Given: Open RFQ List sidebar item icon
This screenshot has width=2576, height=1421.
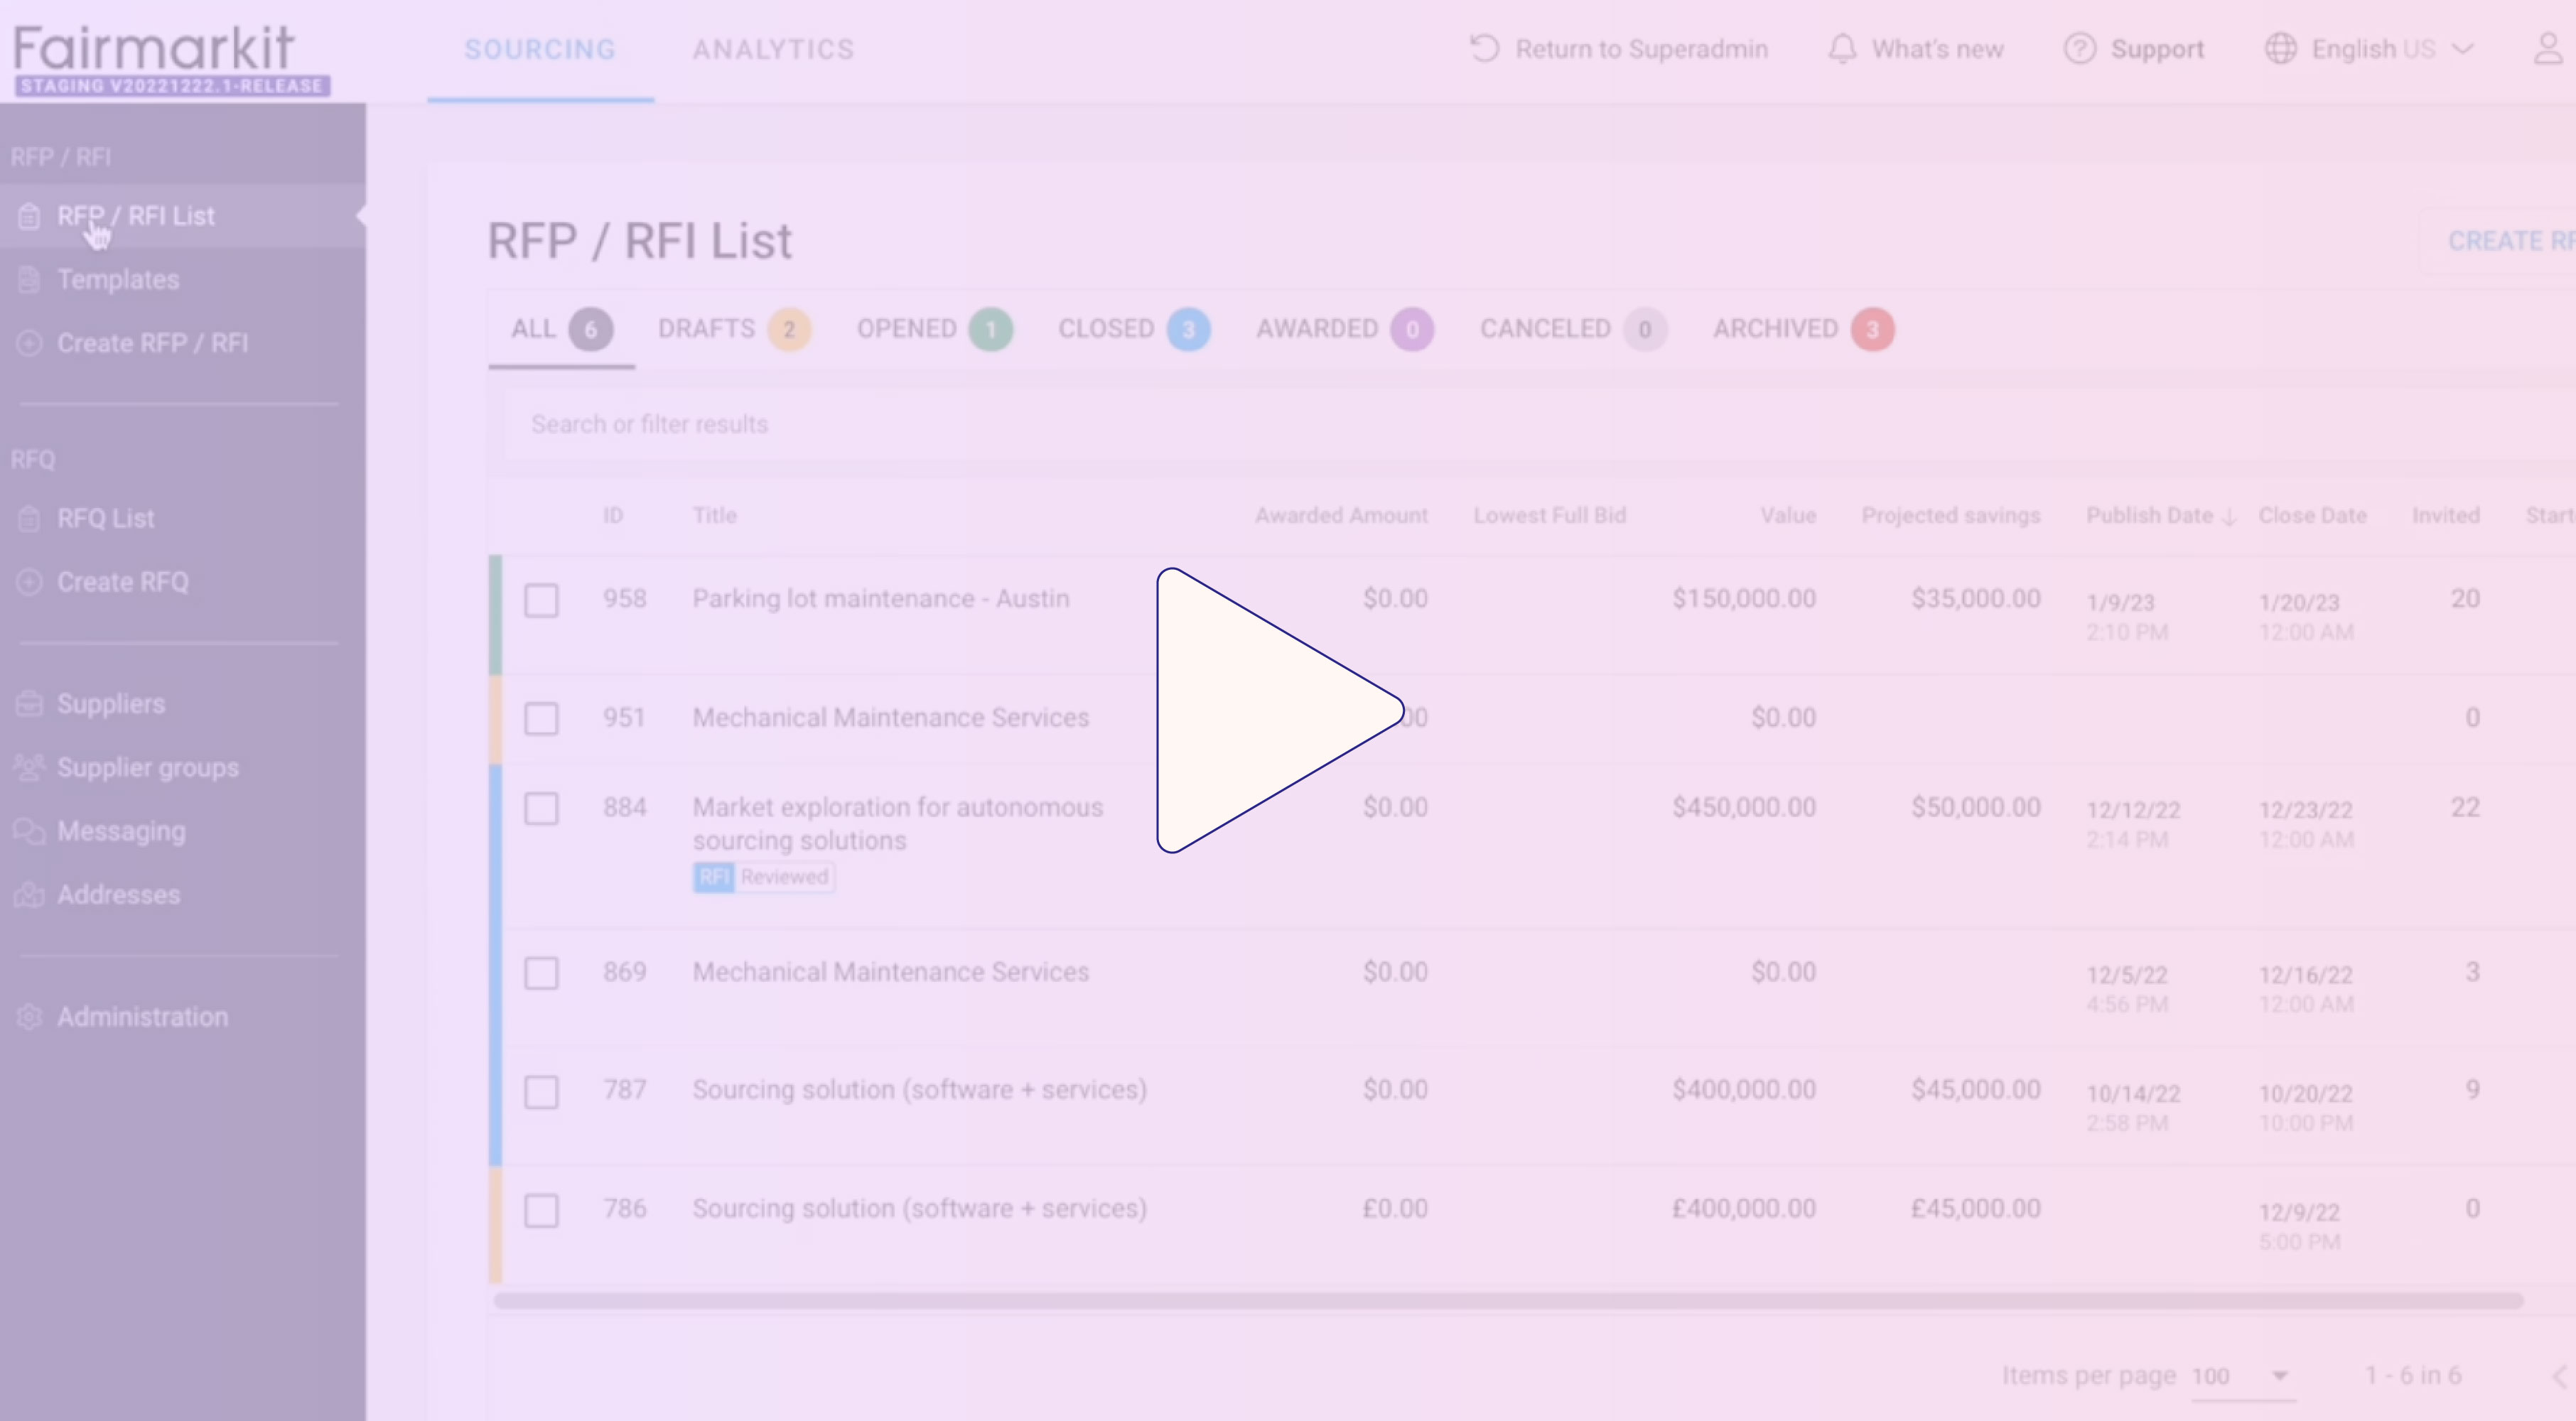Looking at the screenshot, I should coord(29,518).
